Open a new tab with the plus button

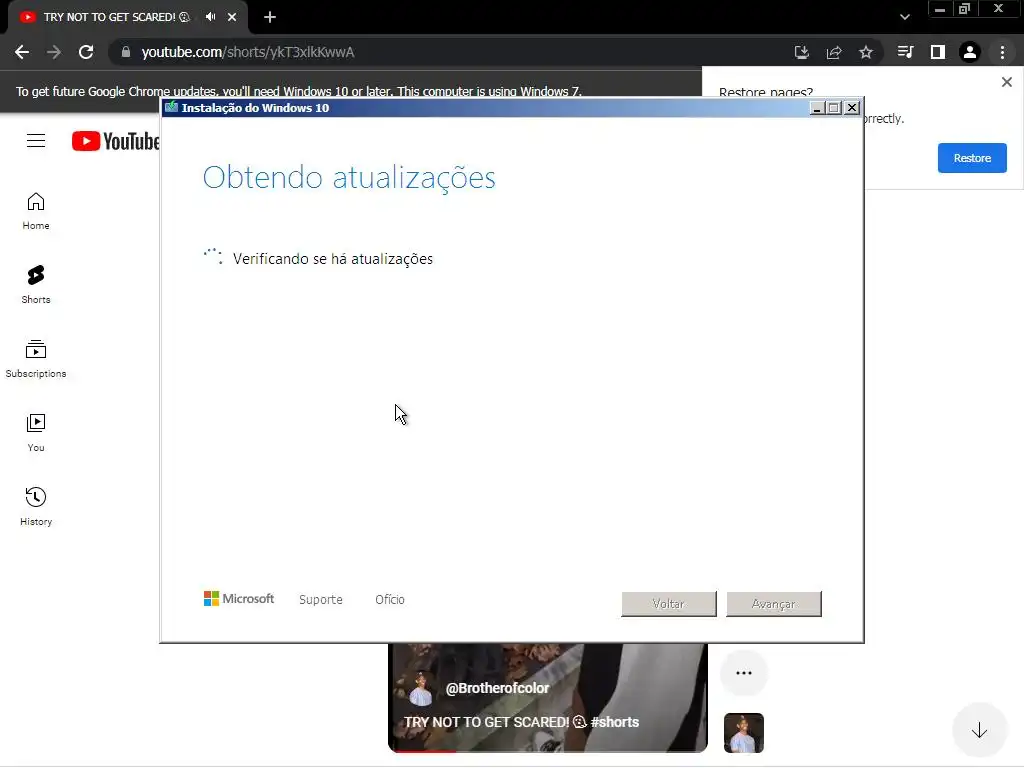point(270,17)
